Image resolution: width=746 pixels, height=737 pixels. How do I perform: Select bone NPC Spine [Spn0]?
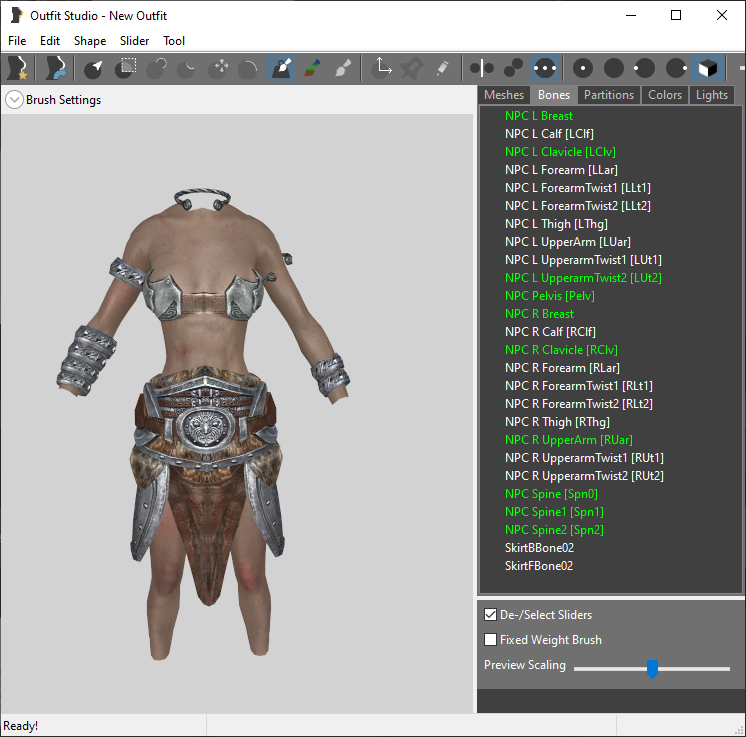(x=551, y=494)
